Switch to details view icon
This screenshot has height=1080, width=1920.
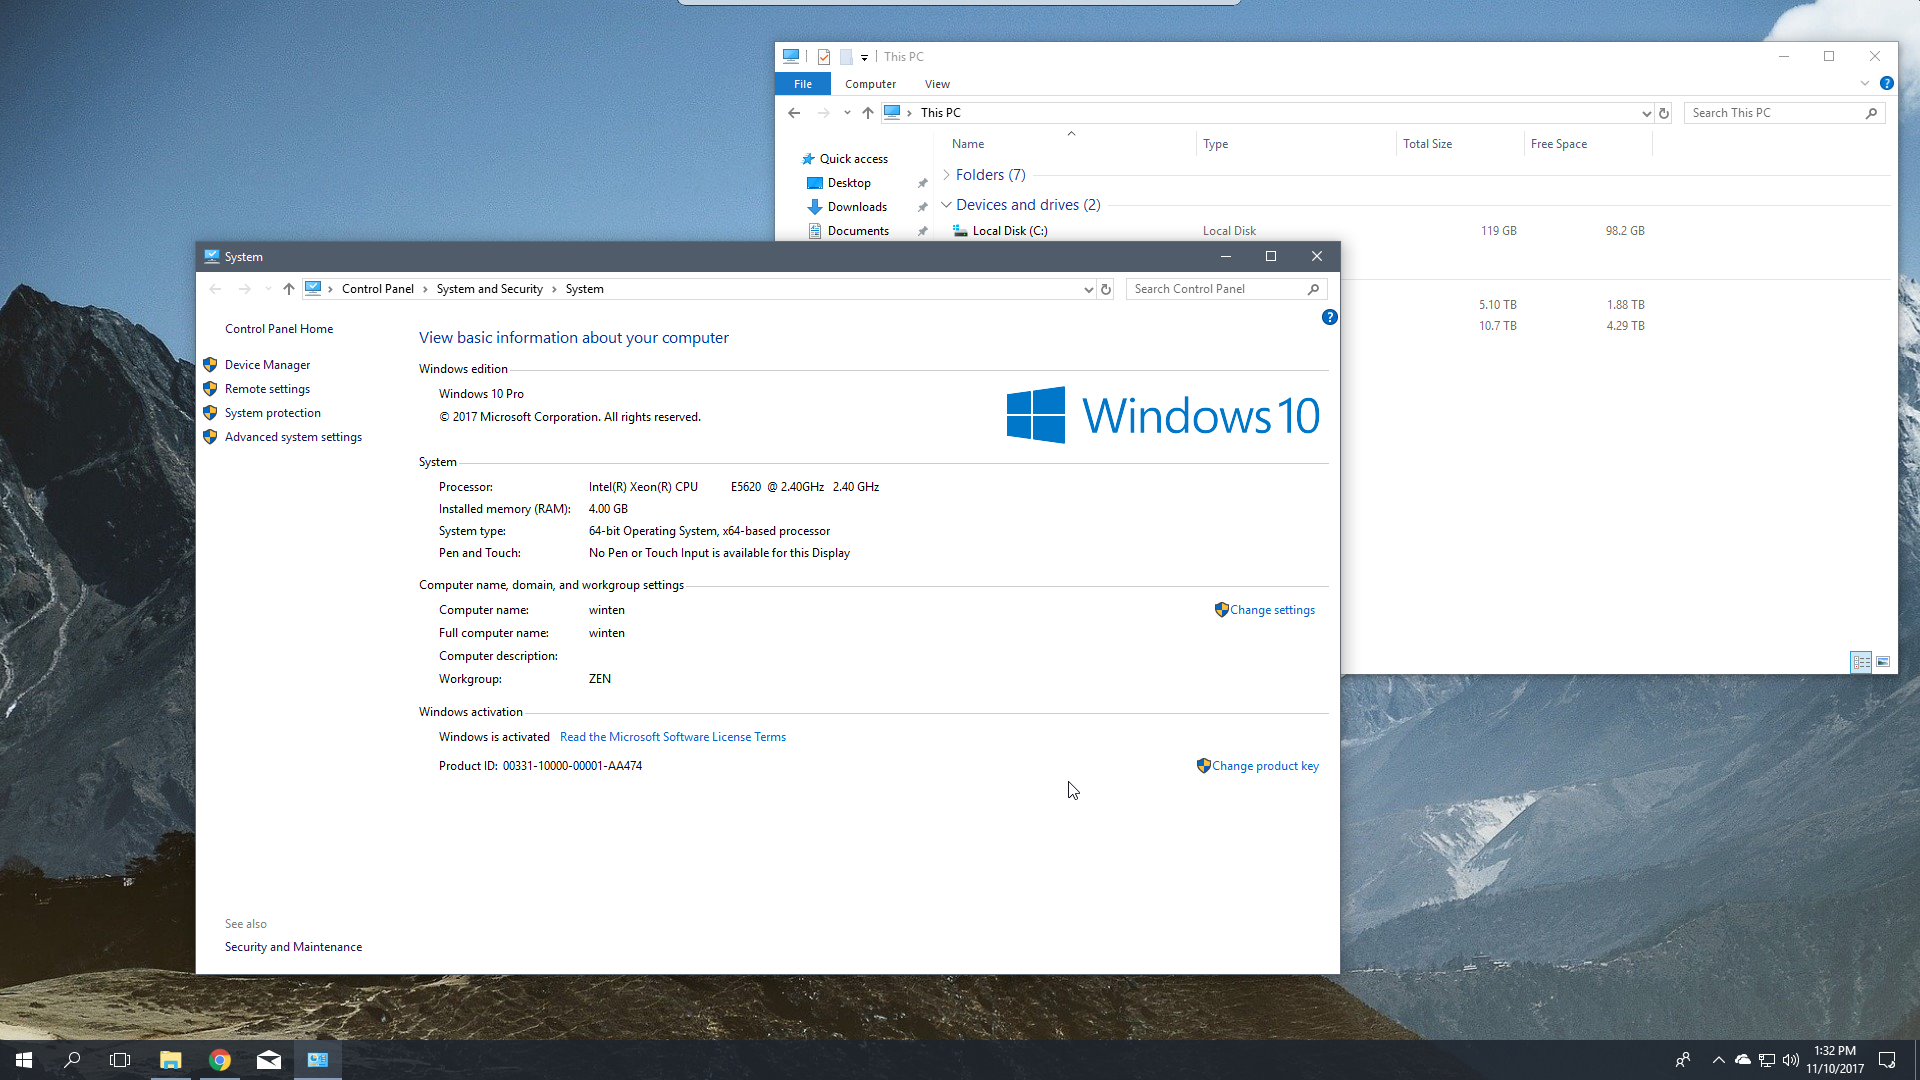1861,662
